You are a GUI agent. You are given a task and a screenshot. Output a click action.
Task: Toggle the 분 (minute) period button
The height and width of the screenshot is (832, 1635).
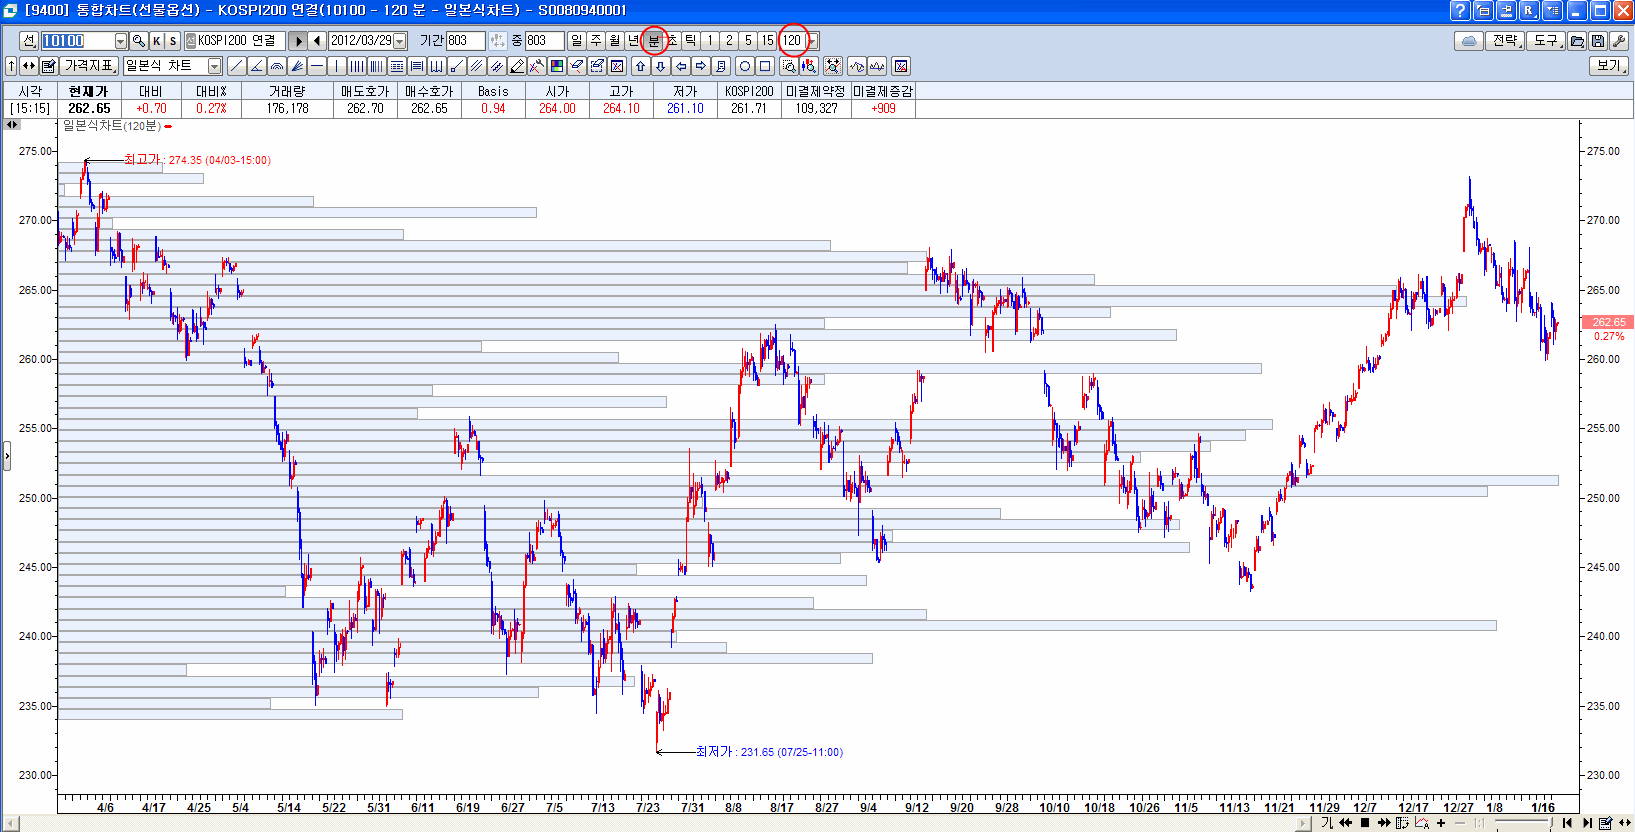654,41
